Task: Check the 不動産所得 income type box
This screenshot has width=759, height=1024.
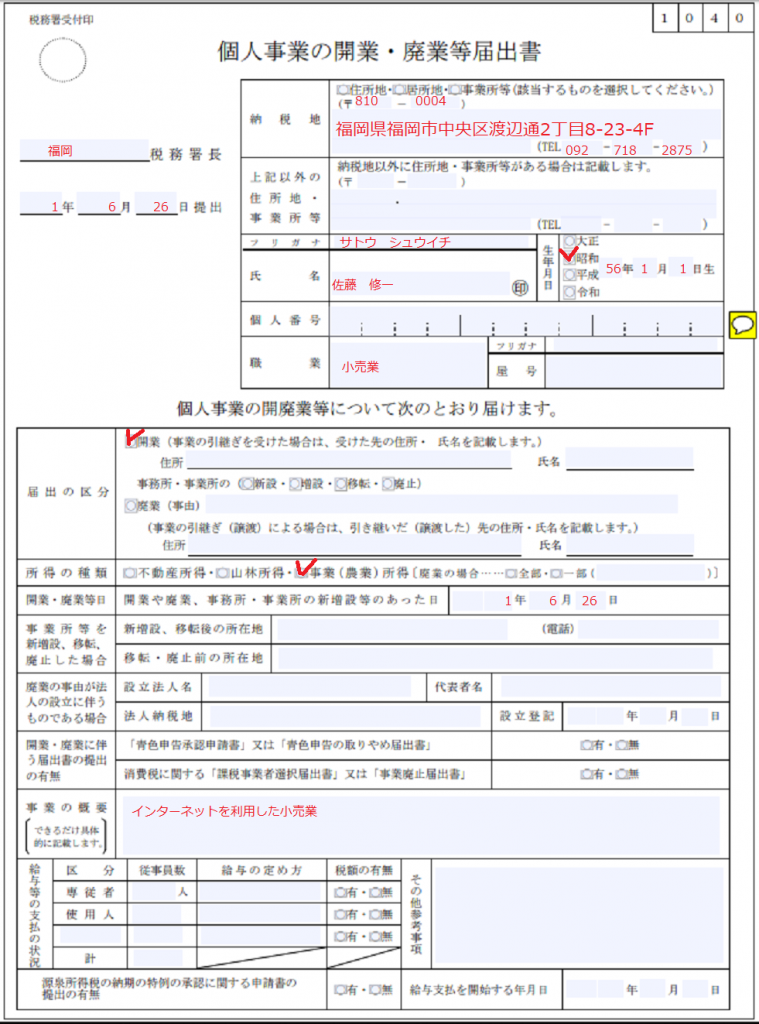Action: click(x=129, y=574)
